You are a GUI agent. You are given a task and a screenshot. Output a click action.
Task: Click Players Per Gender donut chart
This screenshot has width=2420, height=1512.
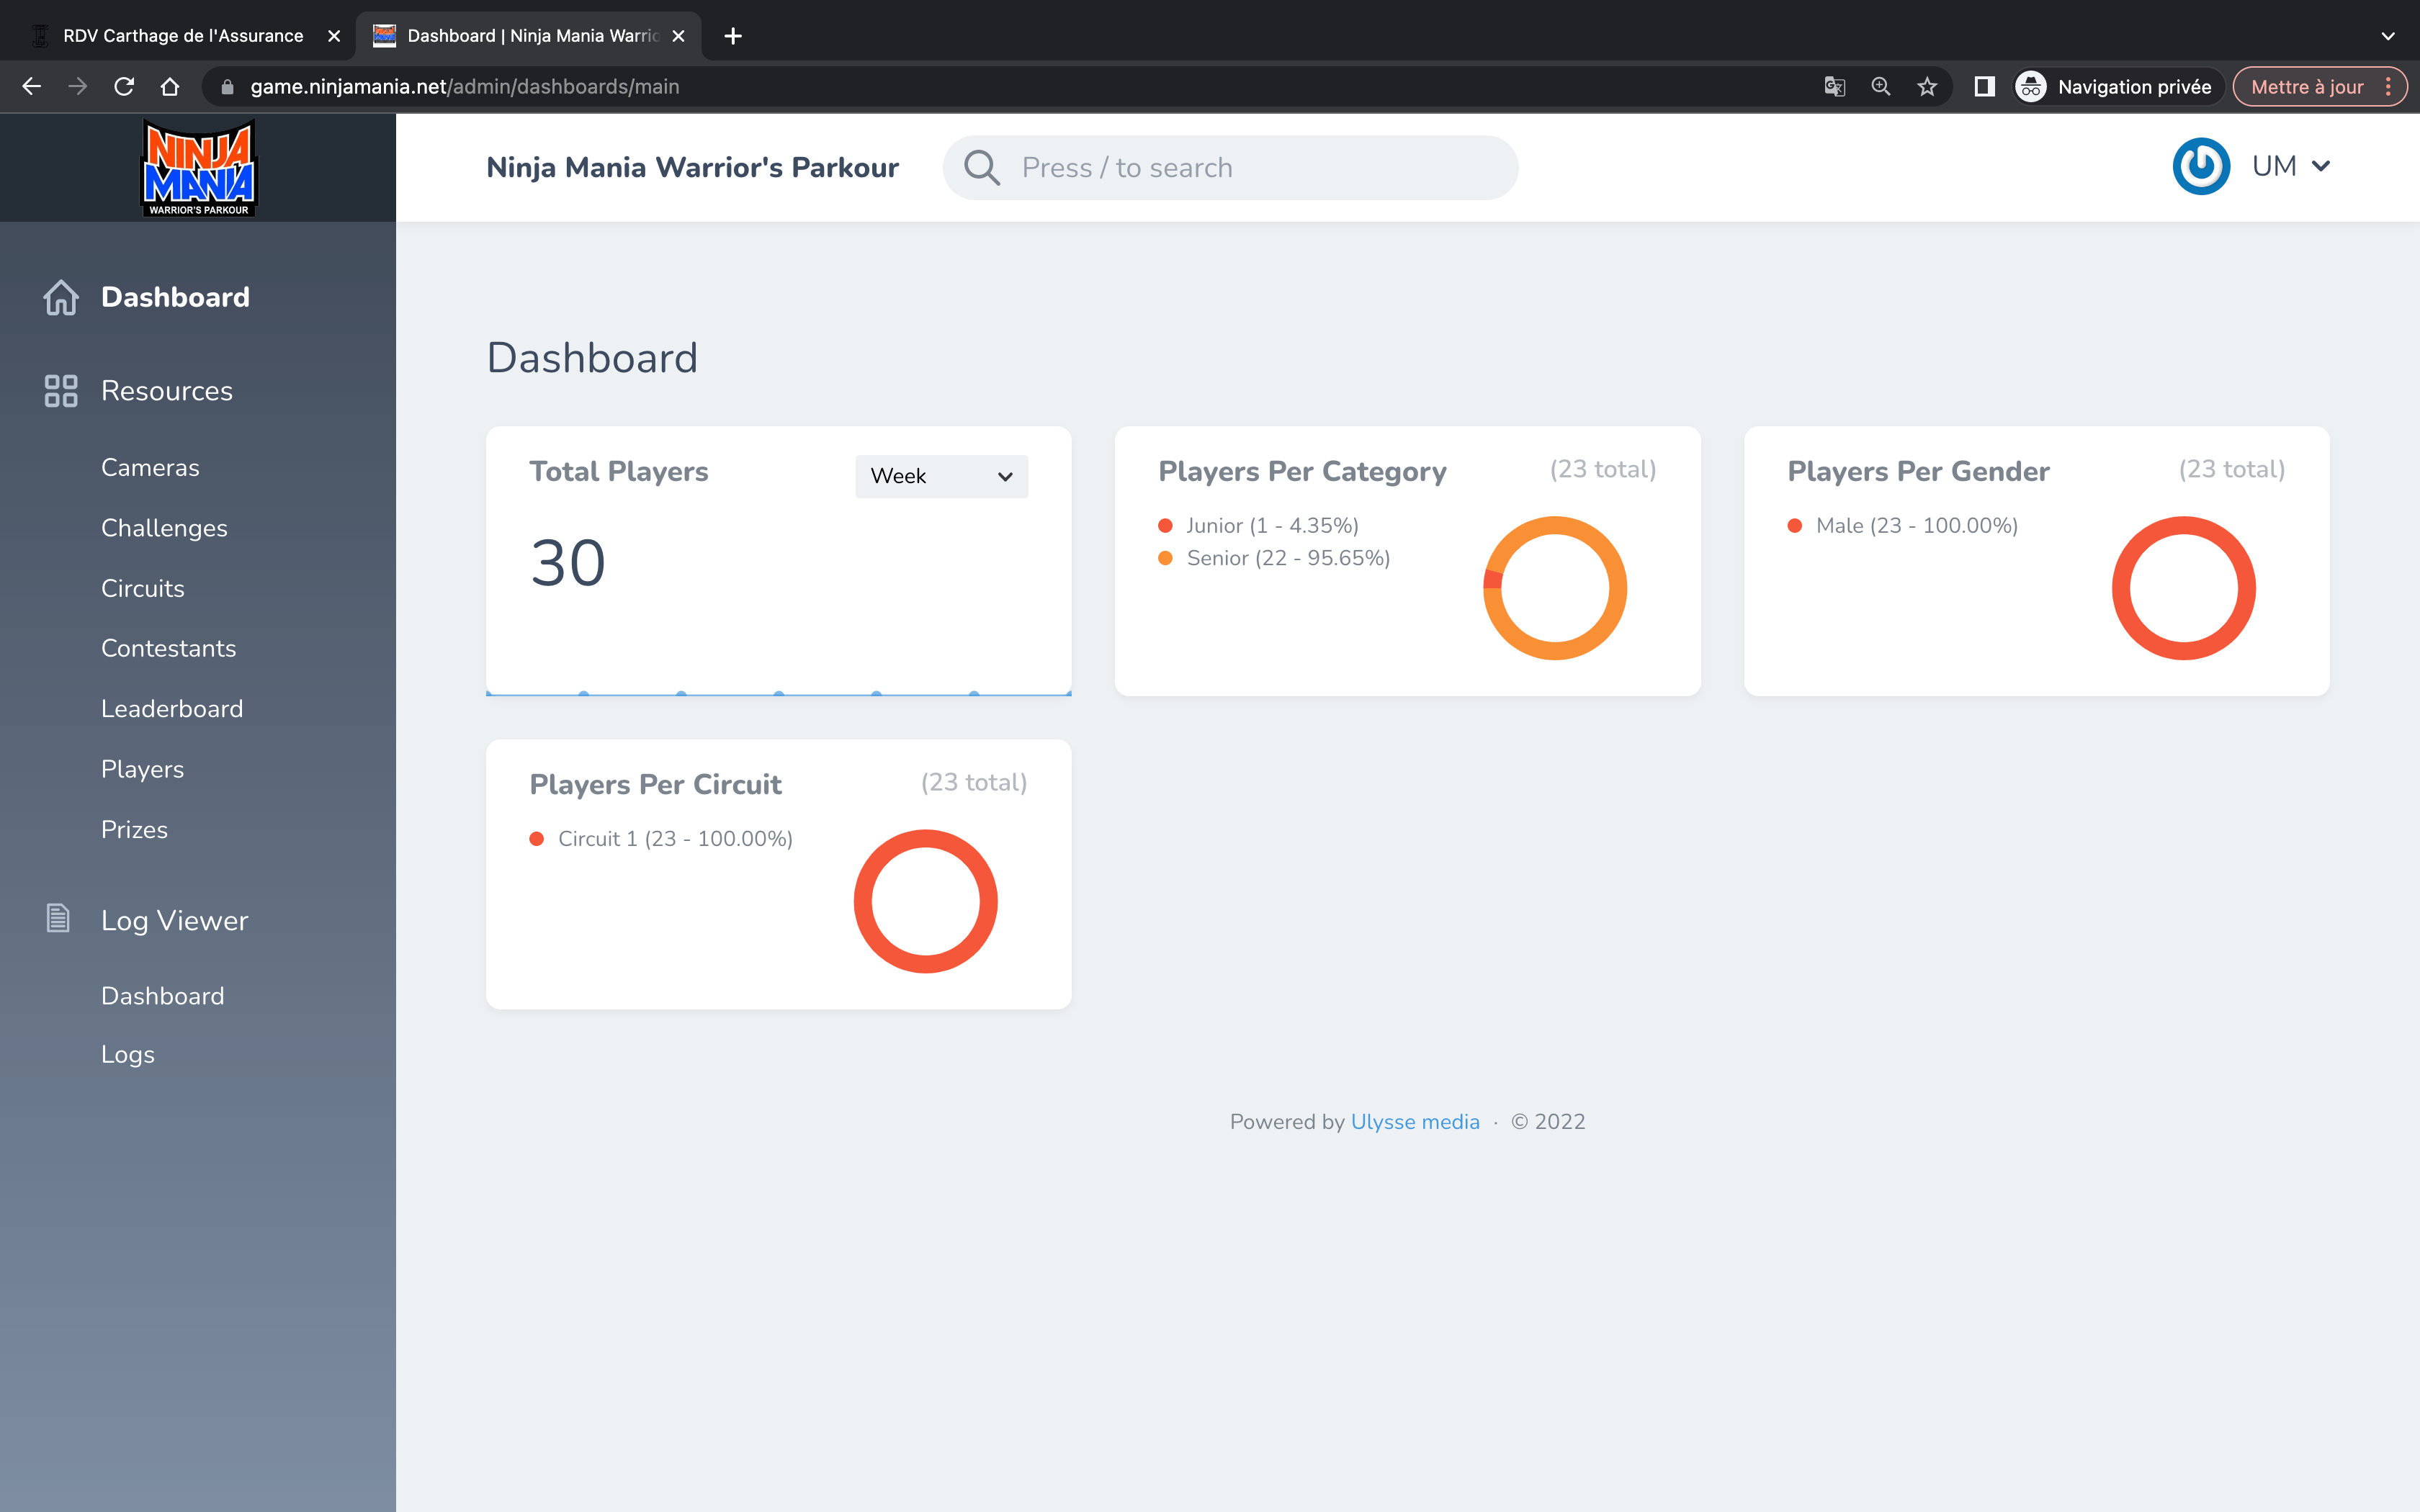tap(2184, 588)
